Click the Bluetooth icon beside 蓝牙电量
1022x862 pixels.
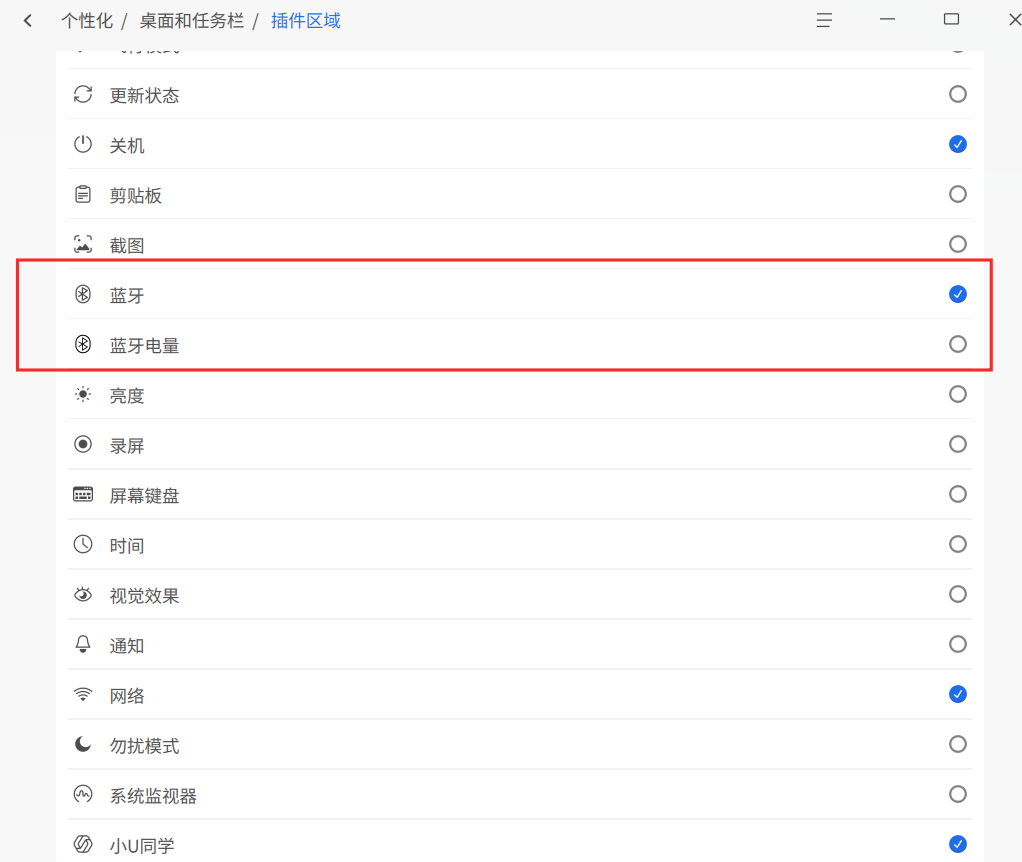(x=83, y=344)
